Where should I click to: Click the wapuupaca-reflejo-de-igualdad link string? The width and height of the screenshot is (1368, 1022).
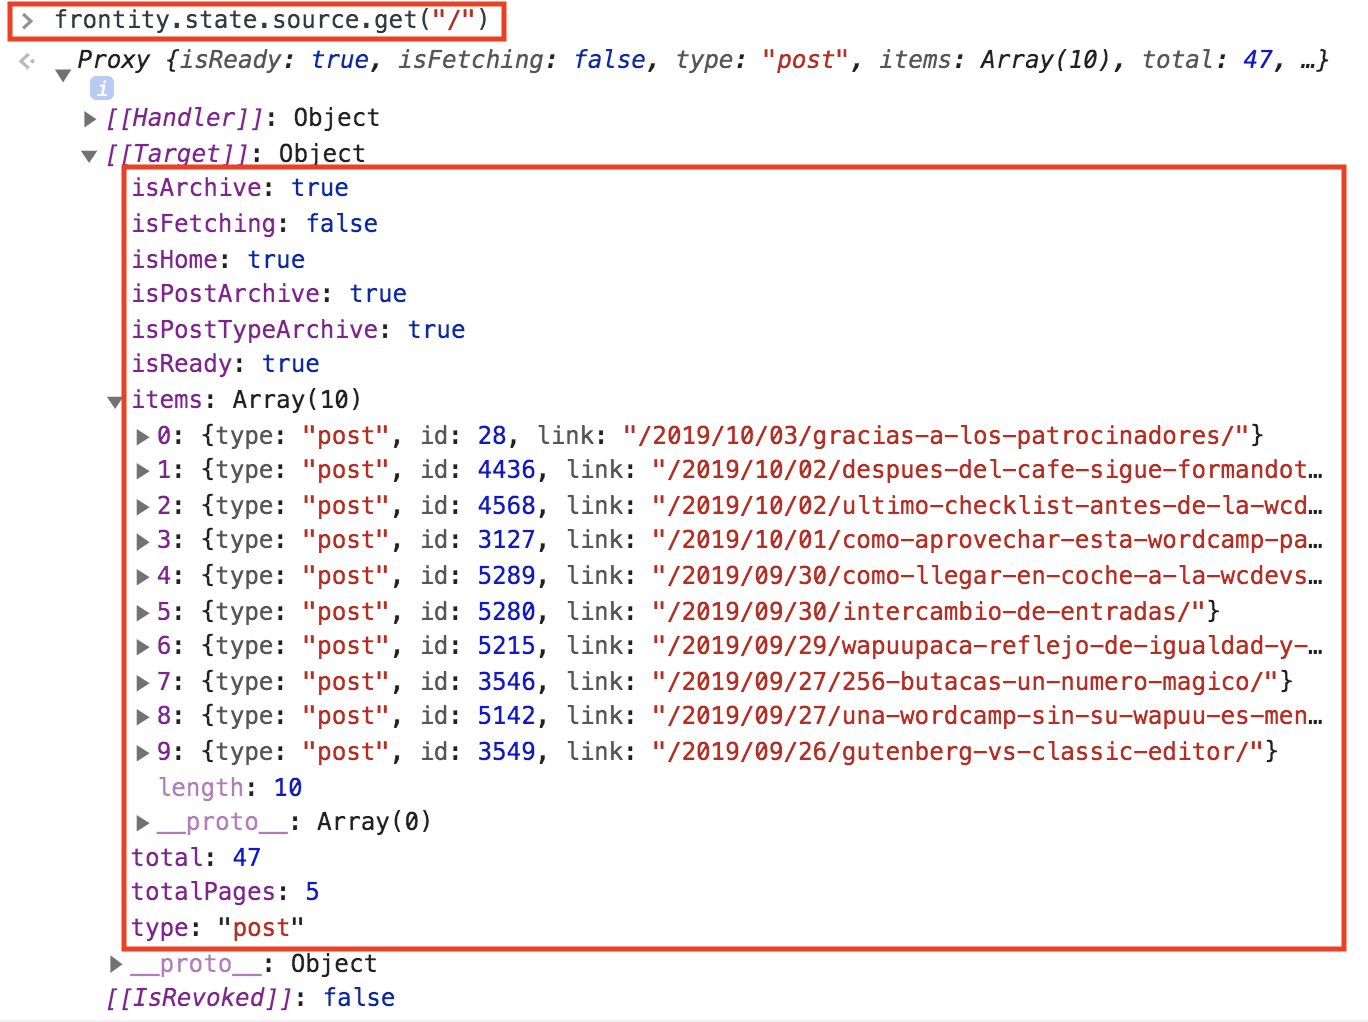987,647
